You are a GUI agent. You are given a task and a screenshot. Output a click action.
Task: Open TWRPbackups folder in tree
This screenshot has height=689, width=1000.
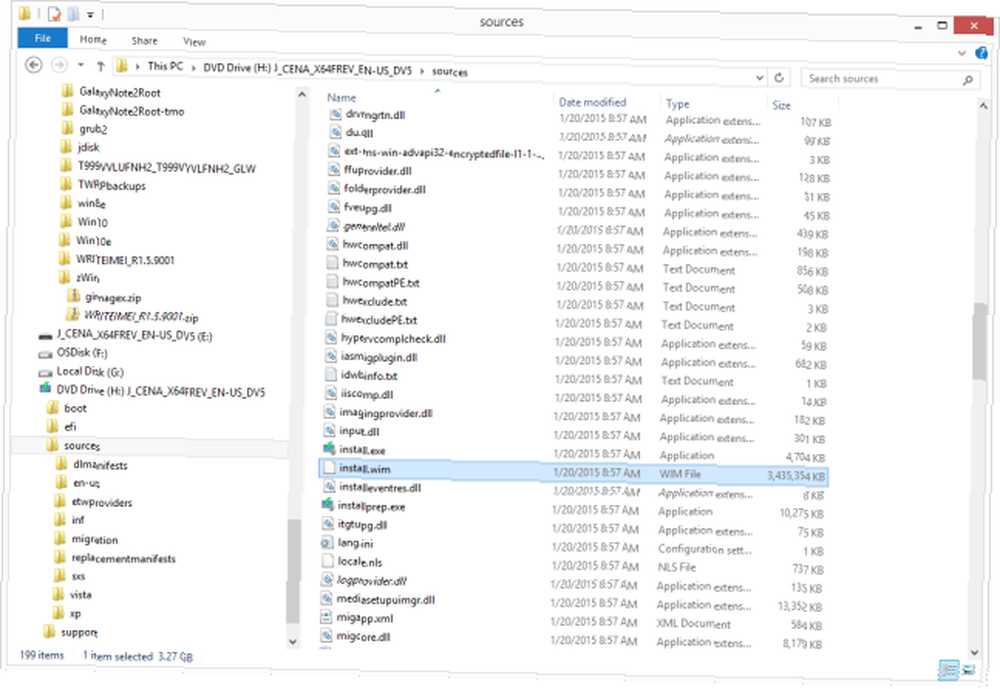[x=112, y=186]
